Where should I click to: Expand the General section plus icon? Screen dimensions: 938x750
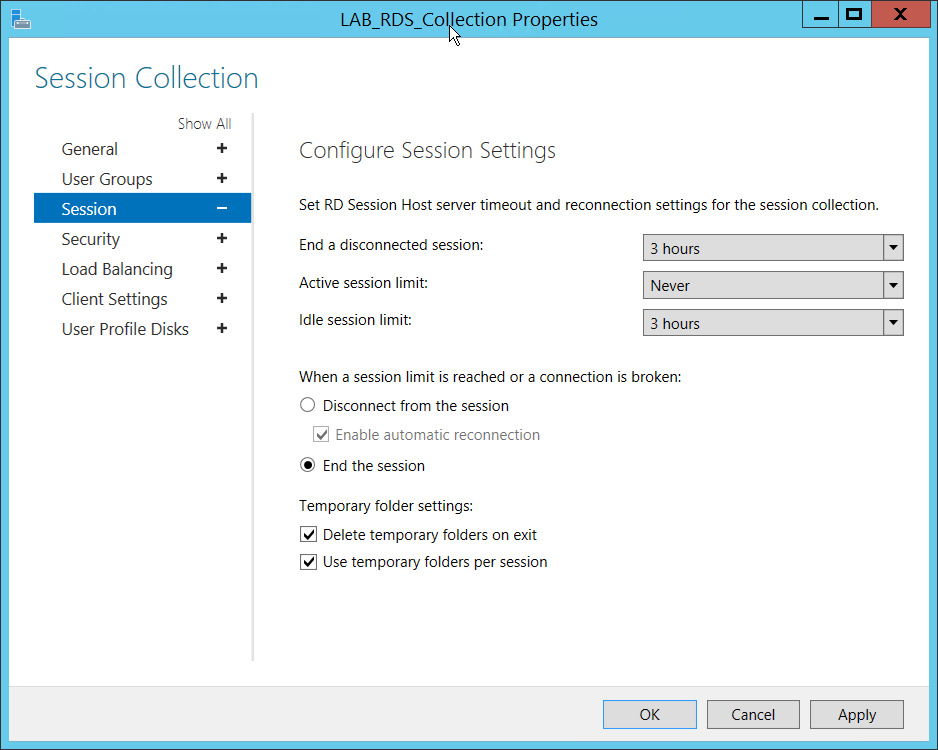(x=222, y=149)
